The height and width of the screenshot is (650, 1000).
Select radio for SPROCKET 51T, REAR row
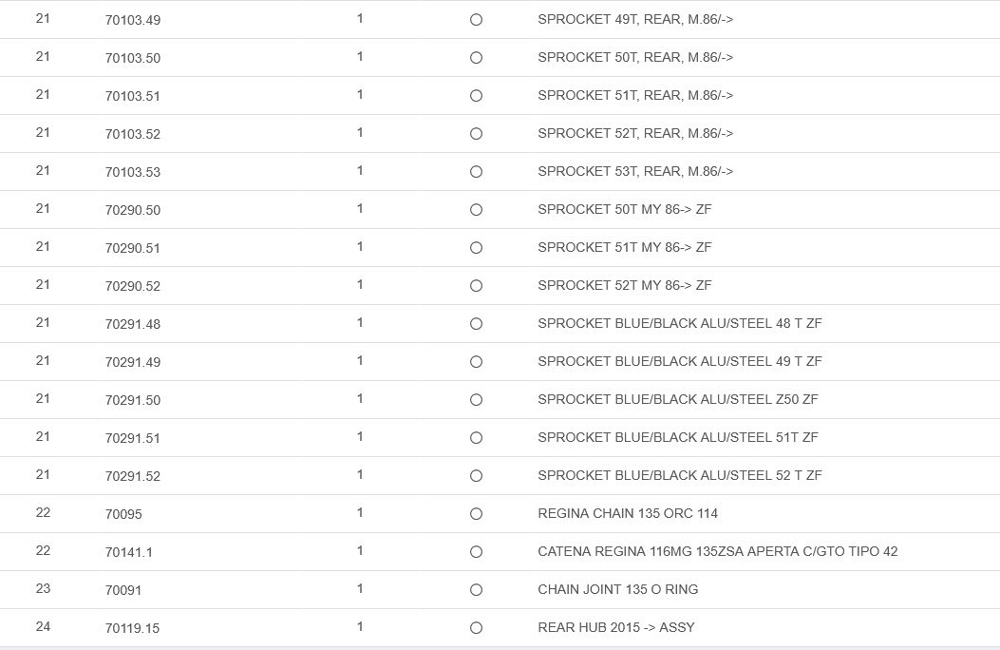click(476, 96)
